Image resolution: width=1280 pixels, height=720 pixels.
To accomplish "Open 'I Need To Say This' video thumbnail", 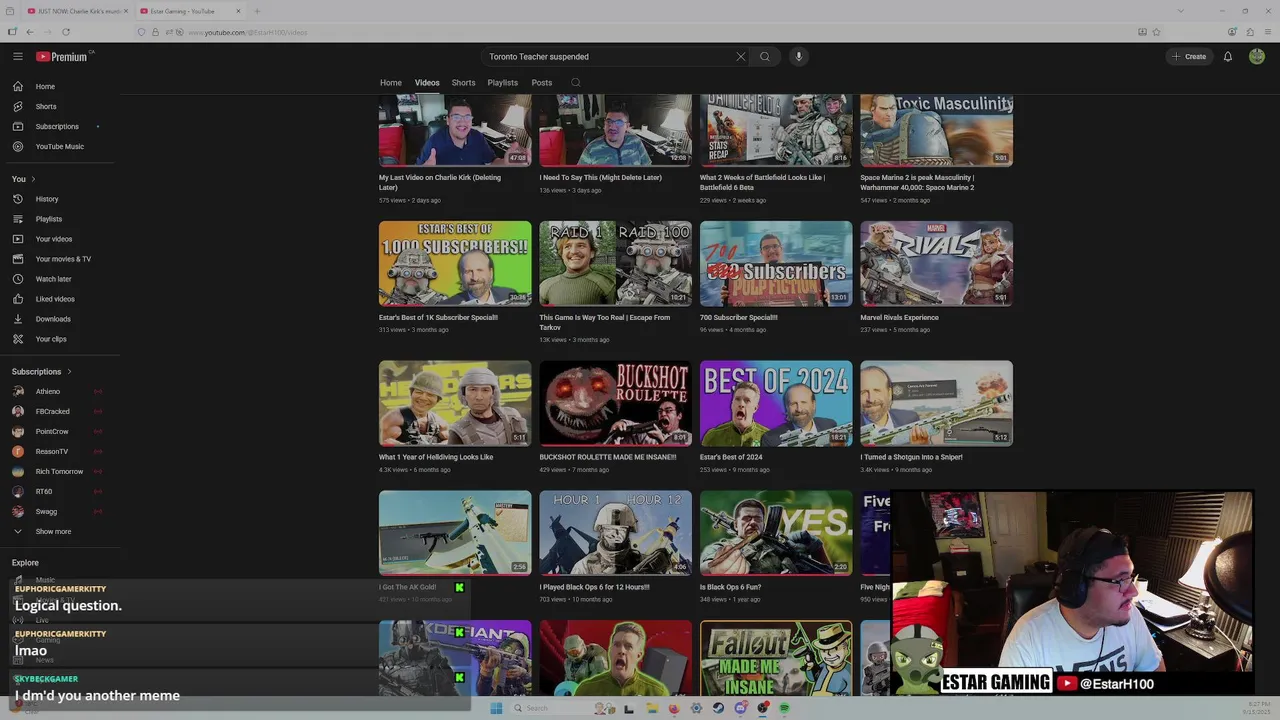I will coord(615,130).
